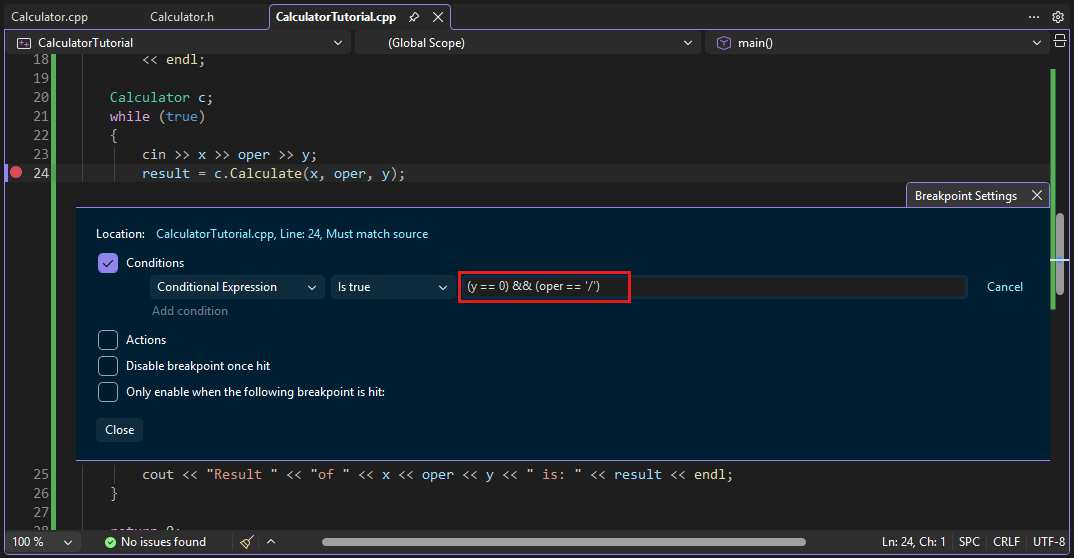Click line number 25 in the gutter
The image size is (1074, 558).
click(x=41, y=474)
